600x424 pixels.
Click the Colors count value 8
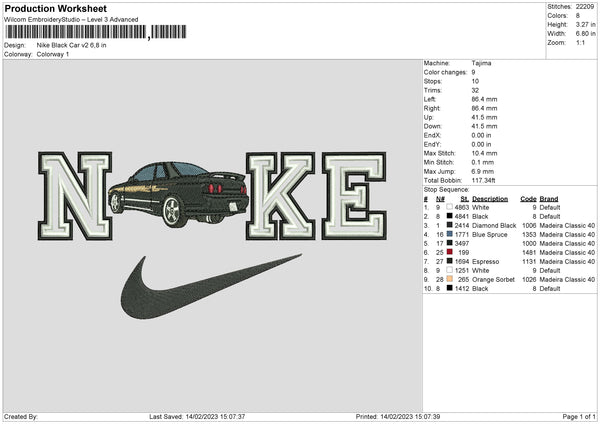(x=578, y=16)
